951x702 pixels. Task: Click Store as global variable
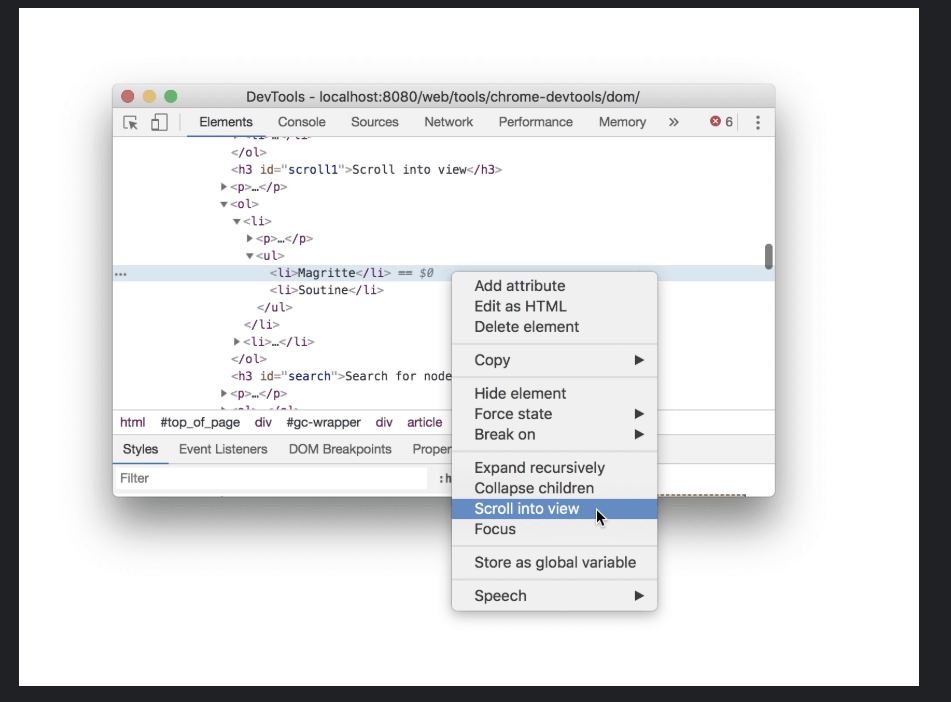pos(555,562)
